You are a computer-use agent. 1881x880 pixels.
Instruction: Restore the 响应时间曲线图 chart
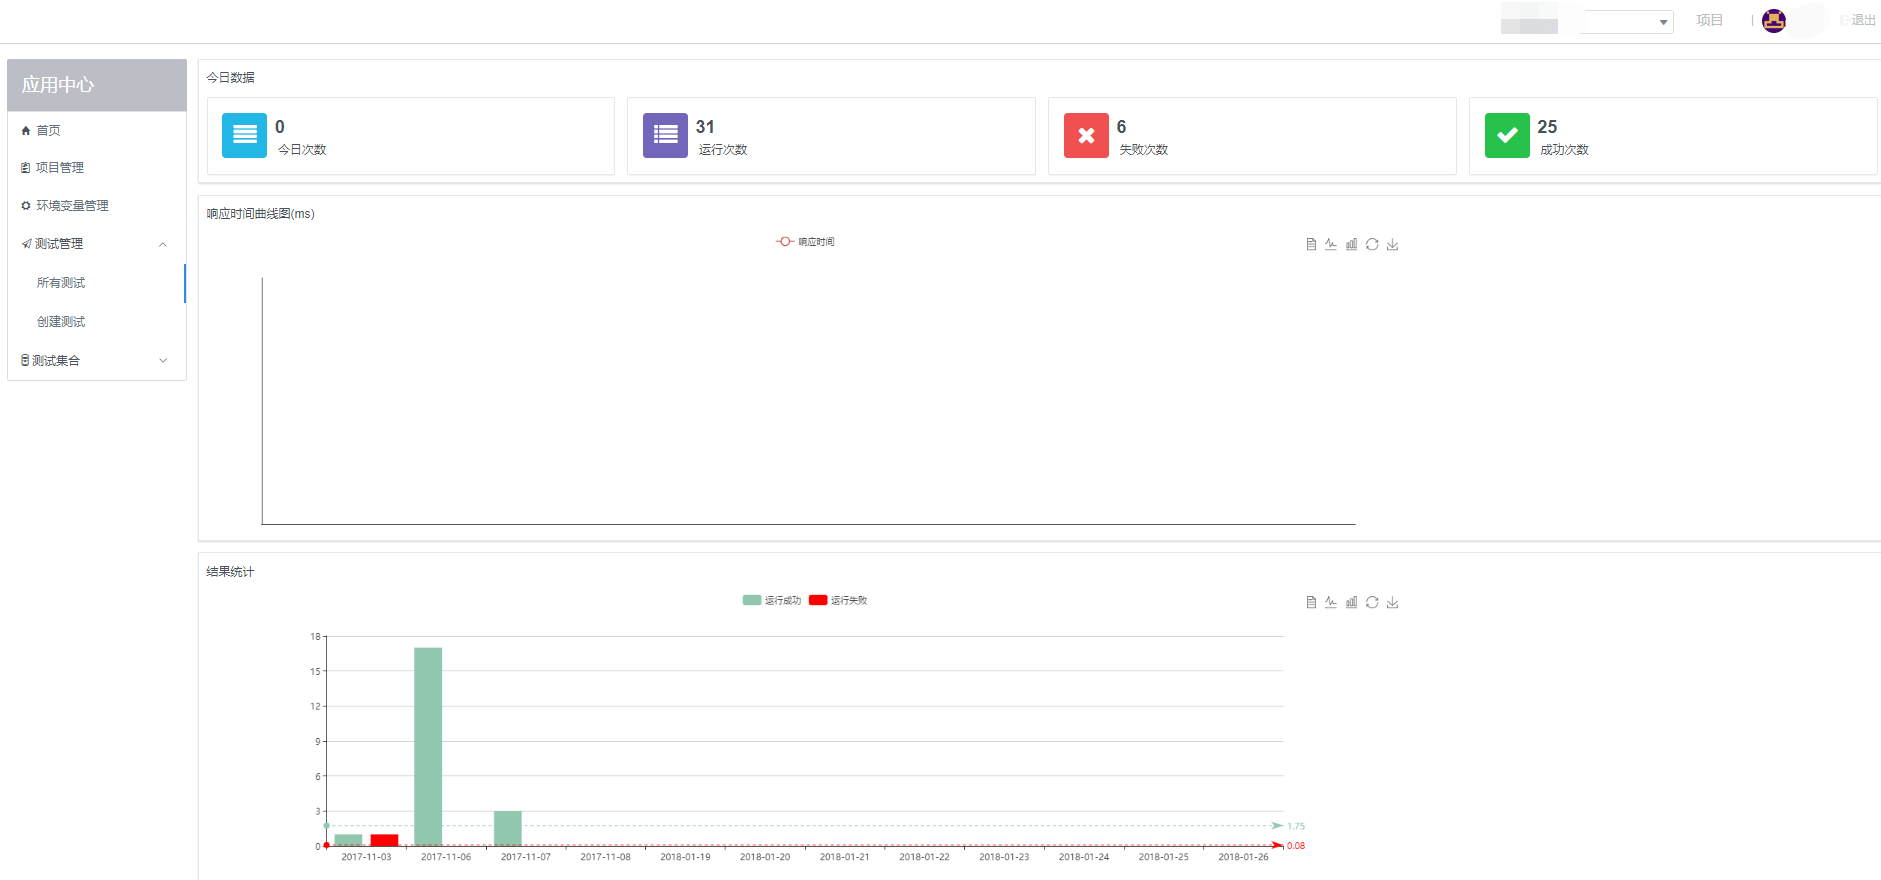pos(1372,244)
